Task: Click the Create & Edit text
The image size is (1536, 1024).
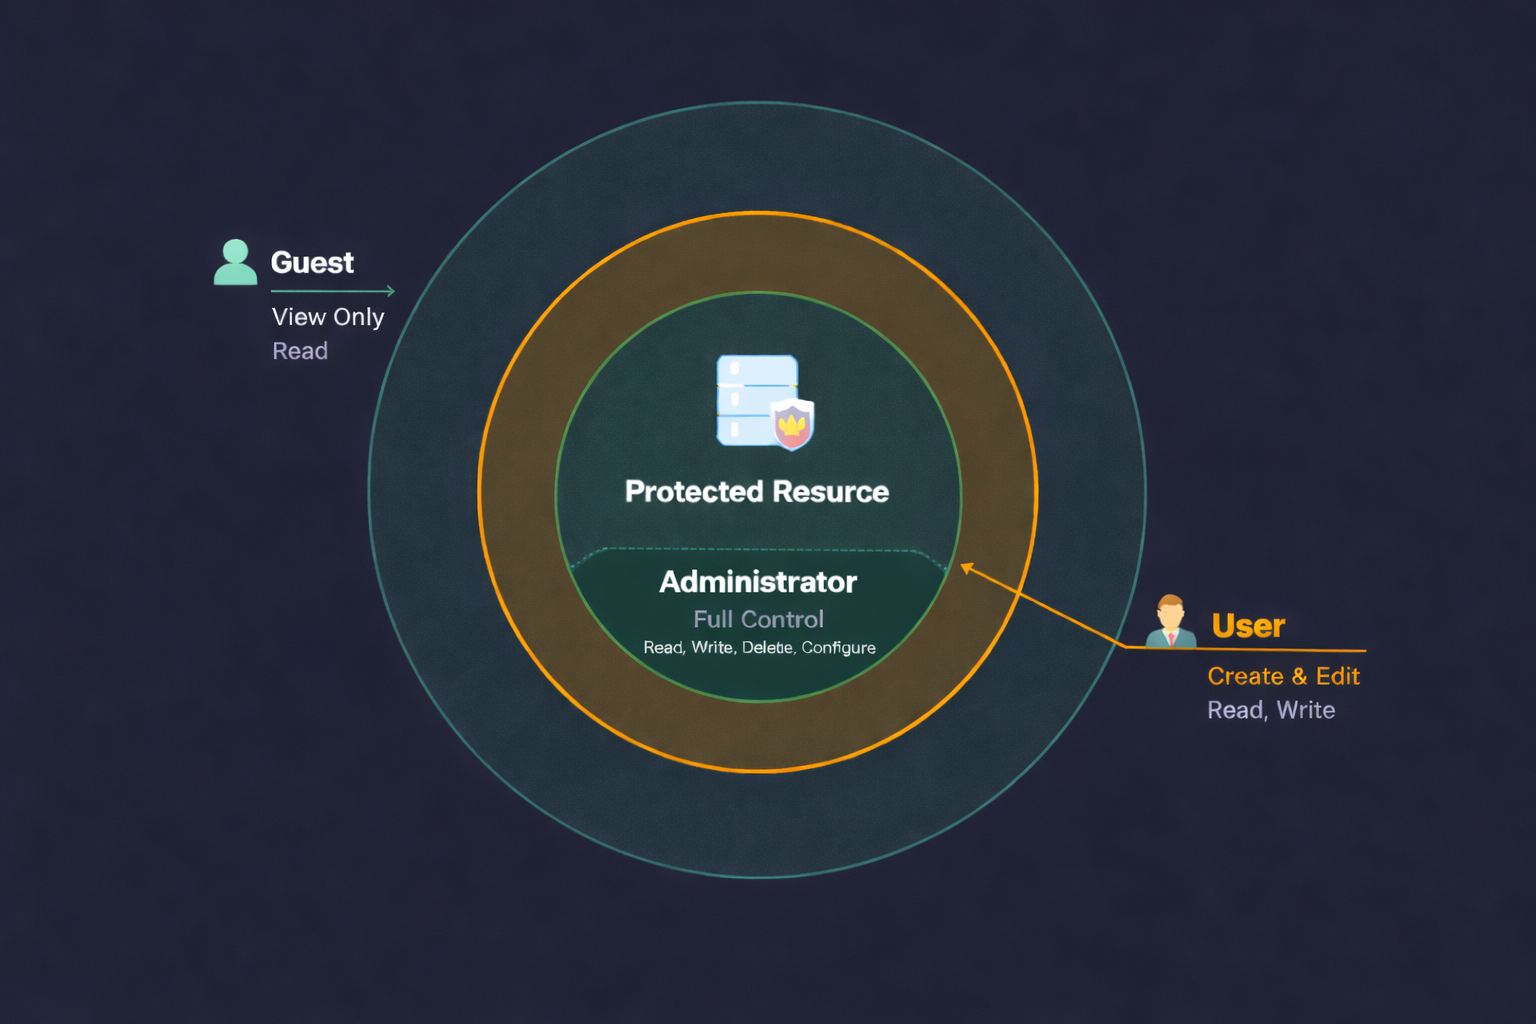Action: pyautogui.click(x=1283, y=676)
